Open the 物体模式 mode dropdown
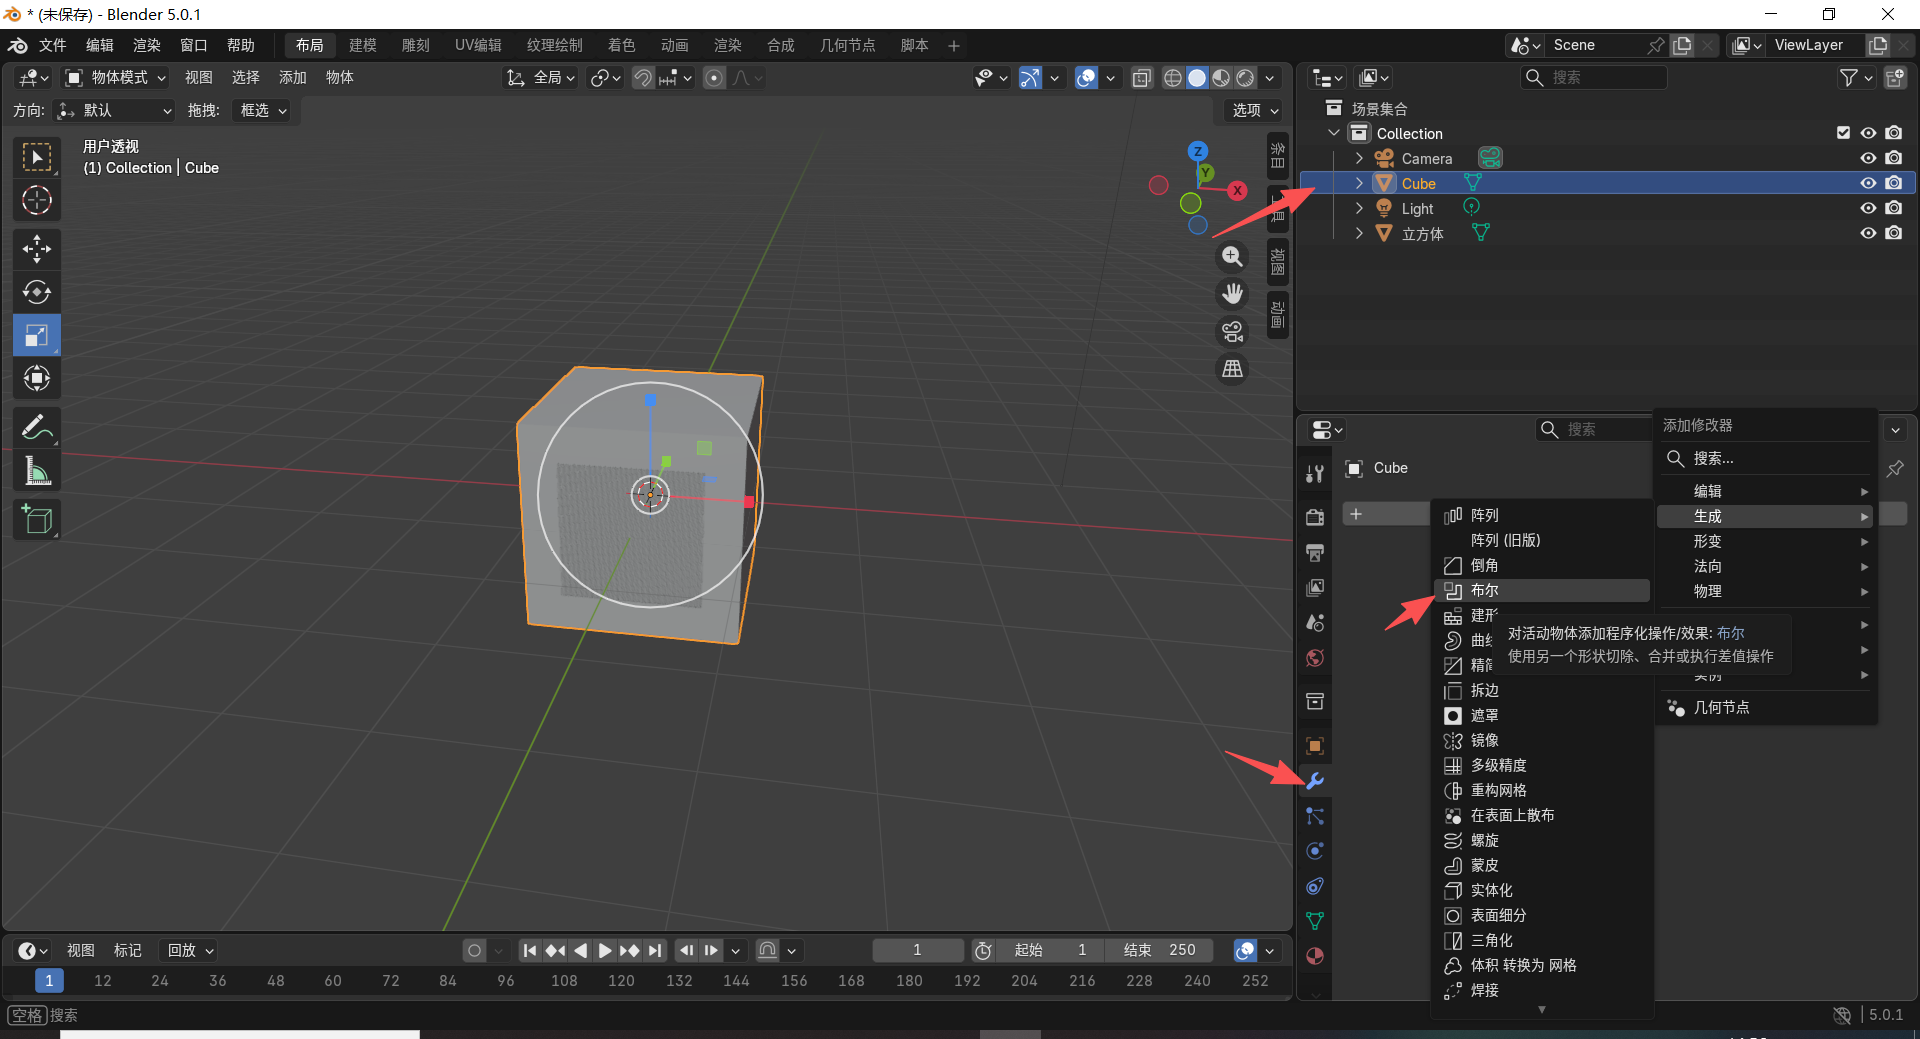 [x=116, y=78]
